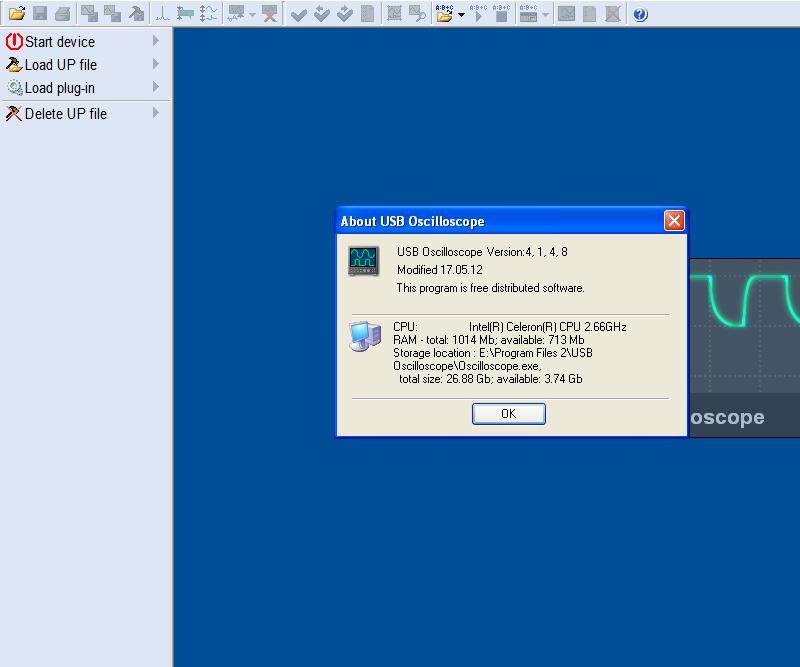Click the oscilloscope icon in the About dialog
The height and width of the screenshot is (667, 800).
pos(363,261)
